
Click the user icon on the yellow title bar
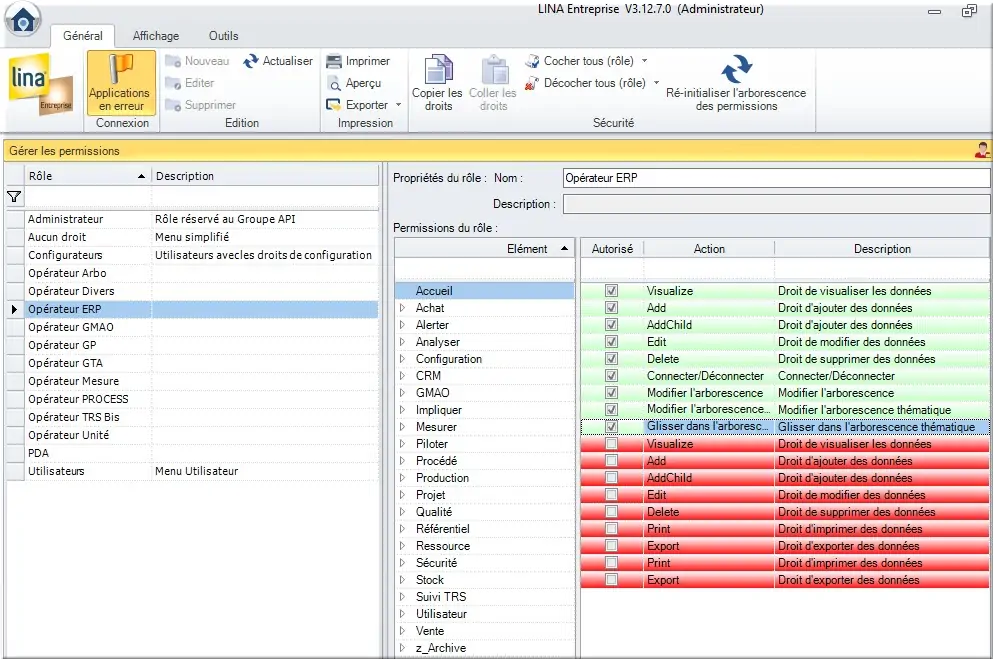pos(982,151)
